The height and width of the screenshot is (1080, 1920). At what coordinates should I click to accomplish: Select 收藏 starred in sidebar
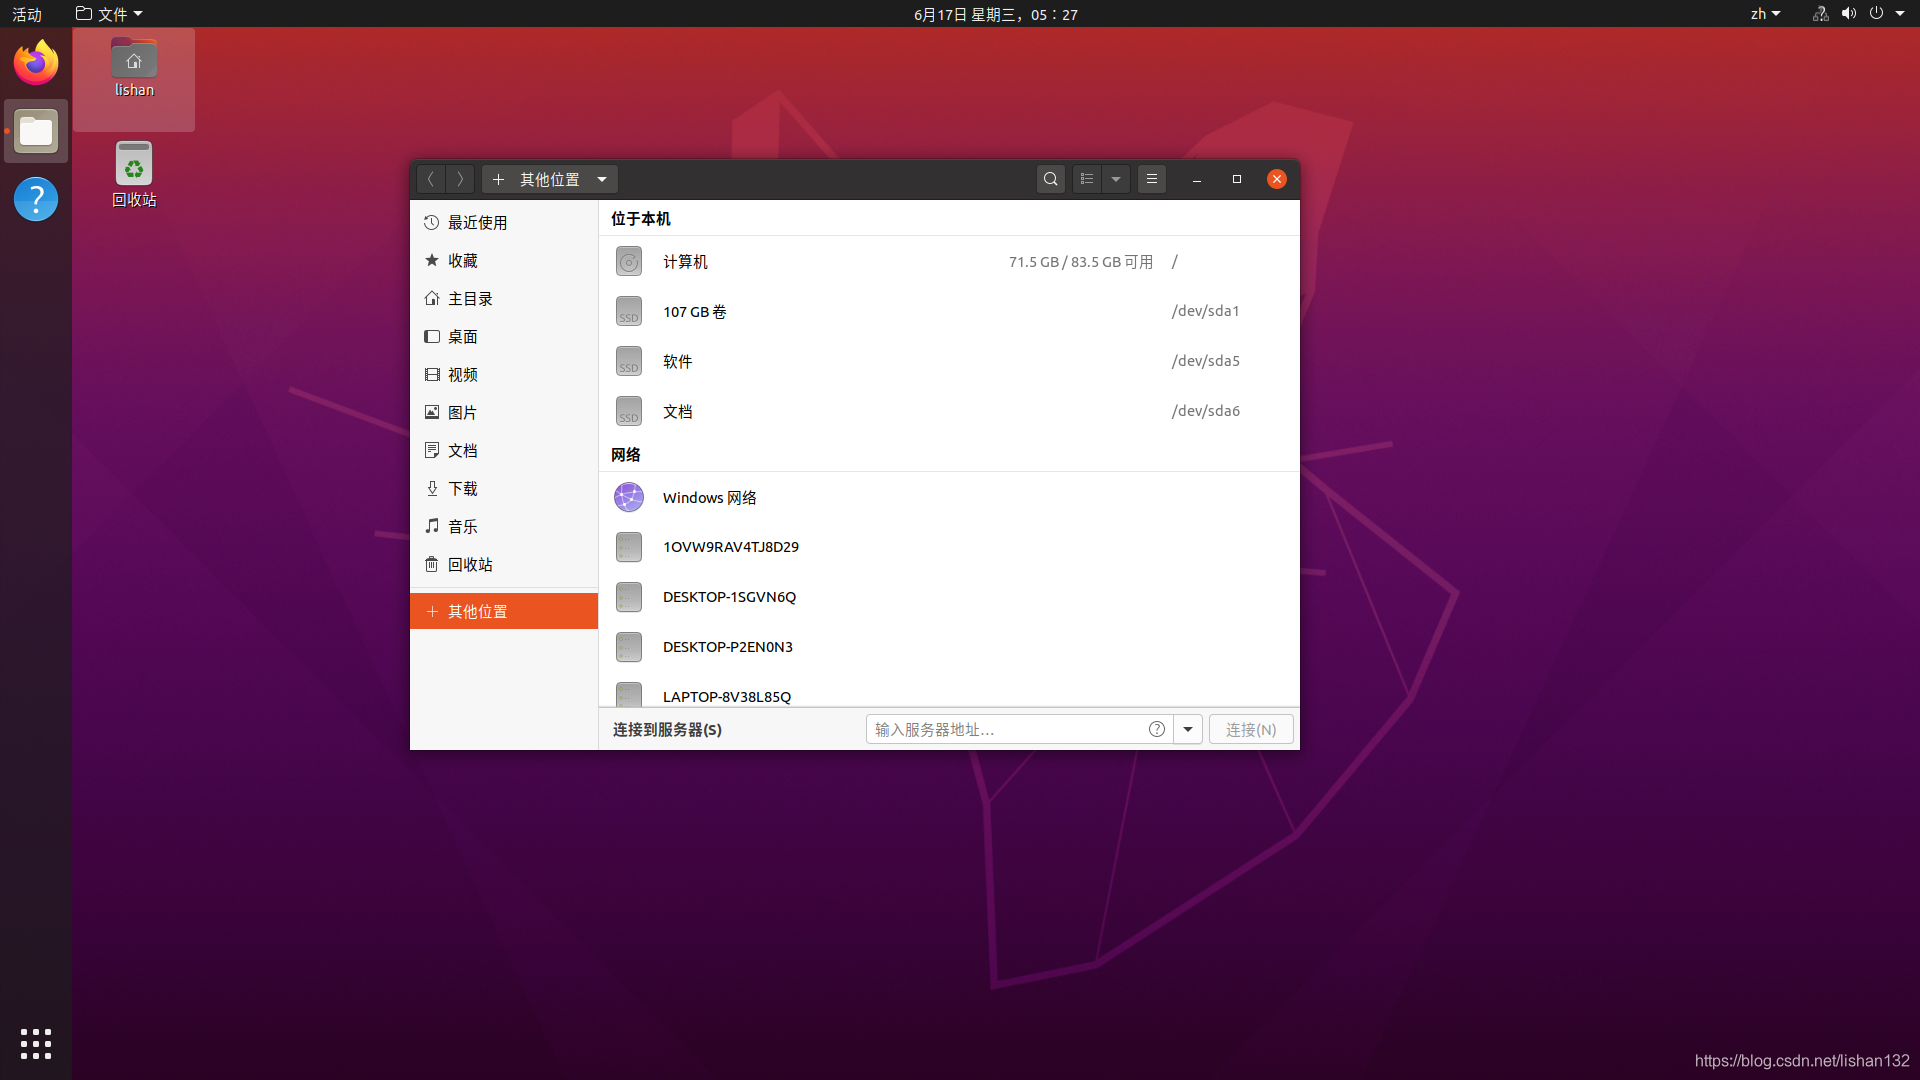[x=462, y=260]
